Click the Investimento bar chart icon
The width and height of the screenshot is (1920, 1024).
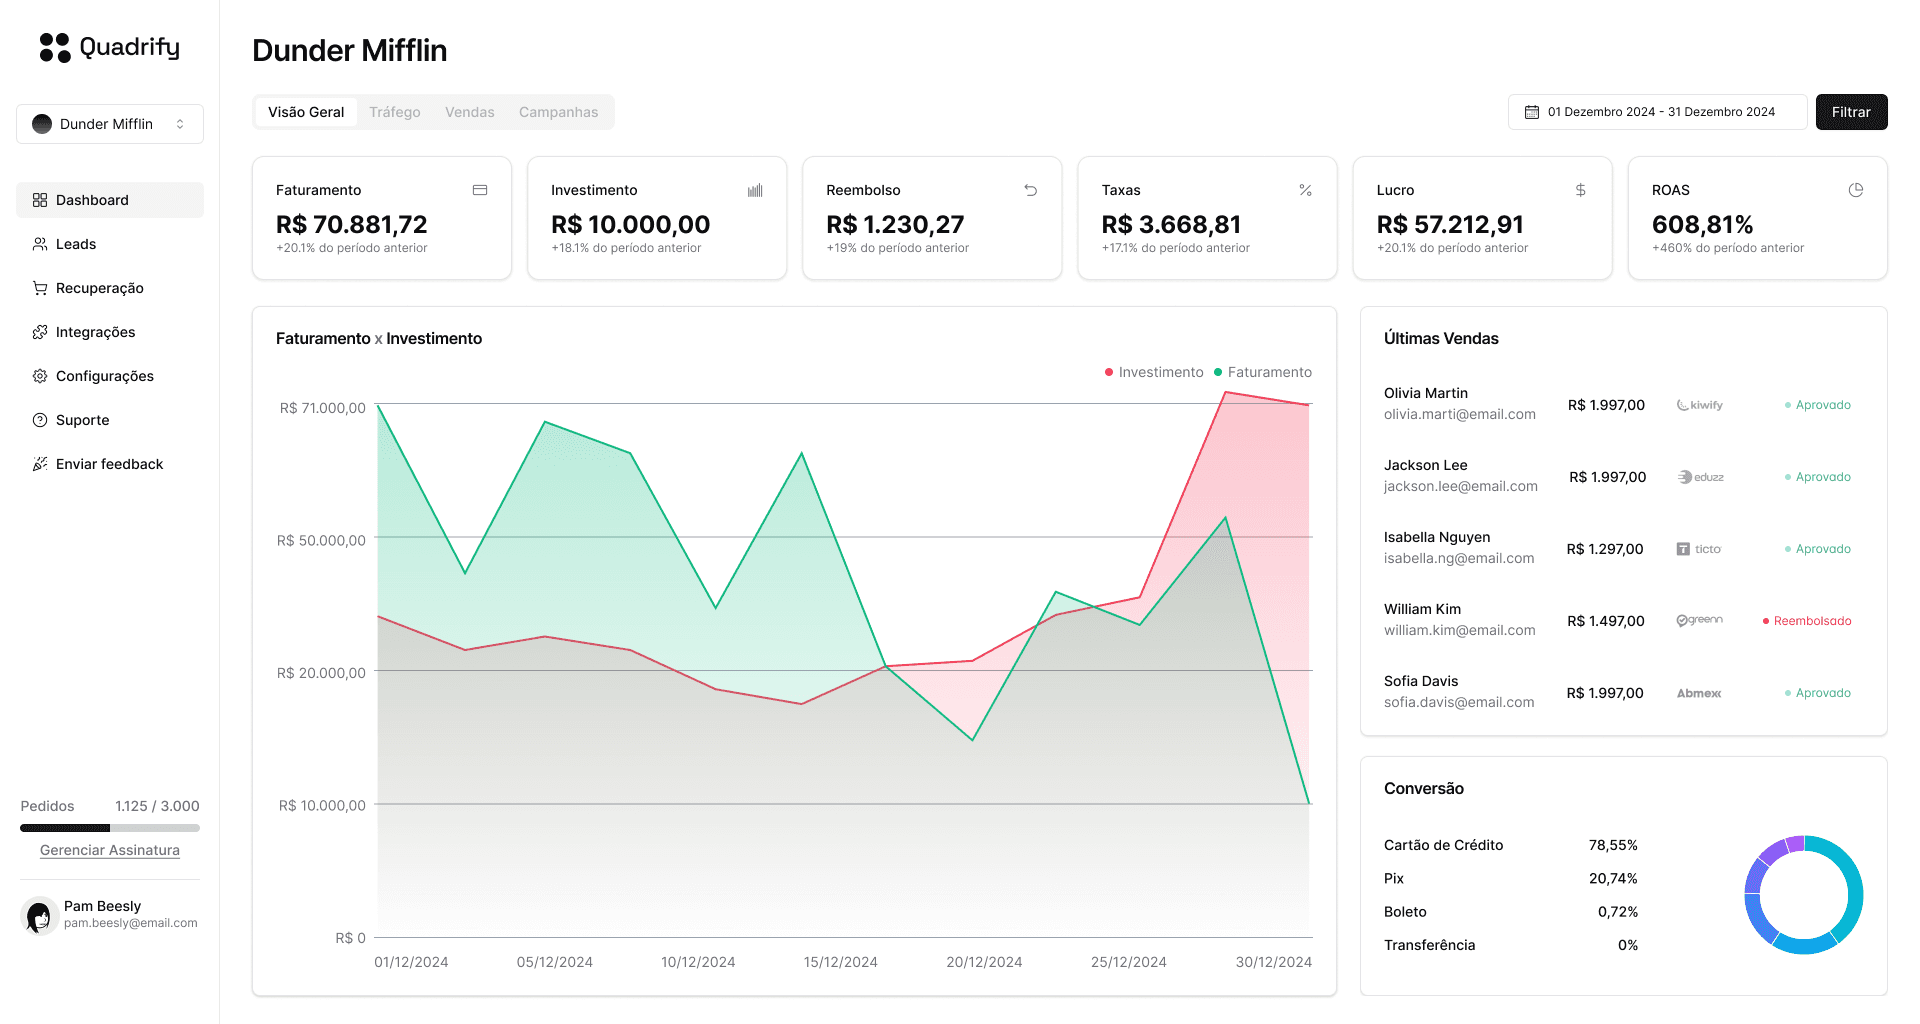pos(755,190)
